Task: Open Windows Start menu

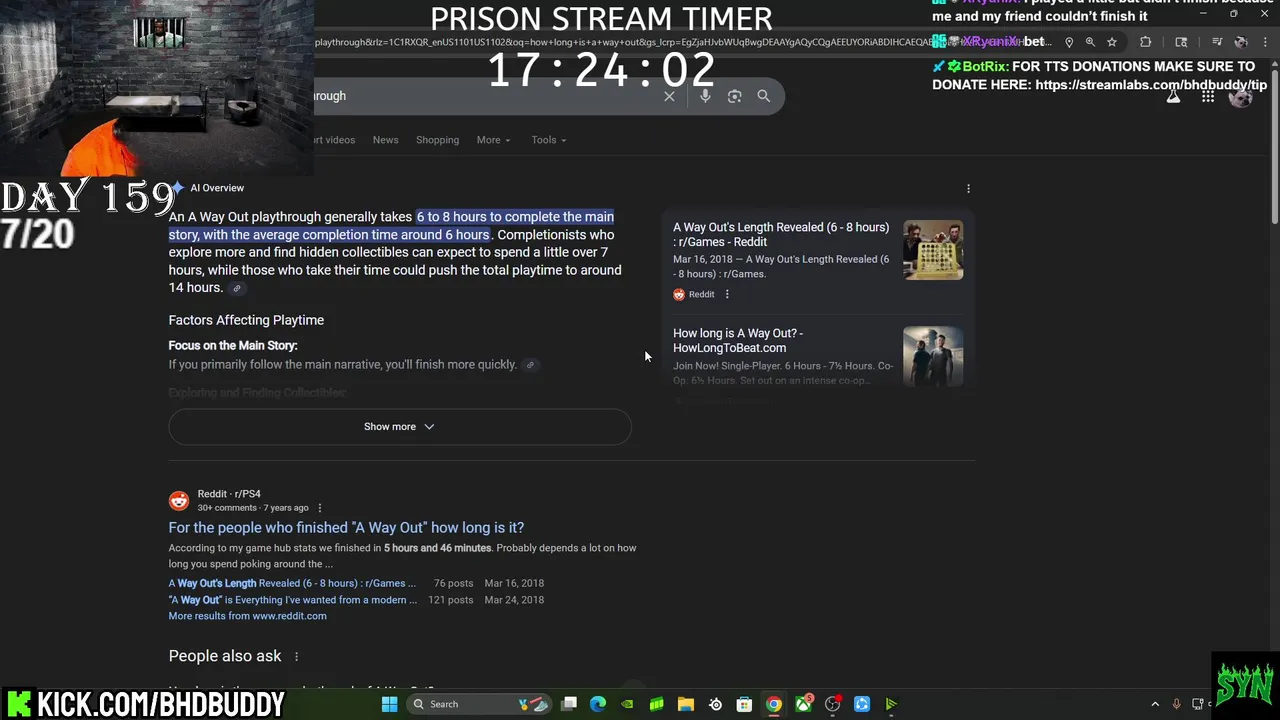Action: 389,704
